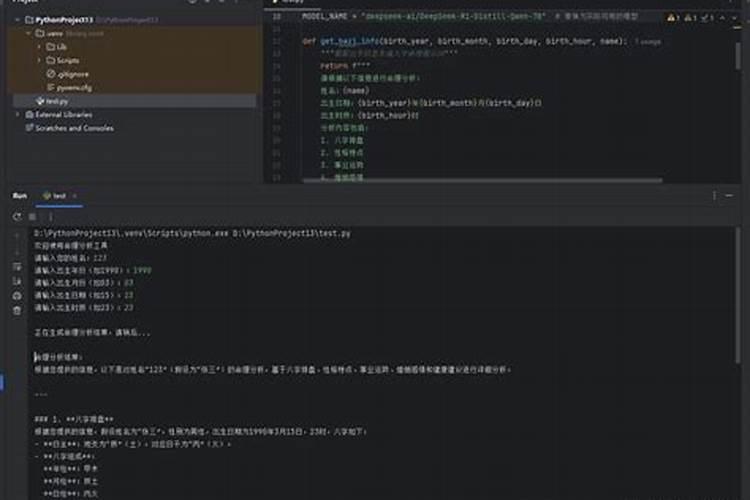Select the Lib folder row
This screenshot has height=500, width=750.
pos(134,47)
